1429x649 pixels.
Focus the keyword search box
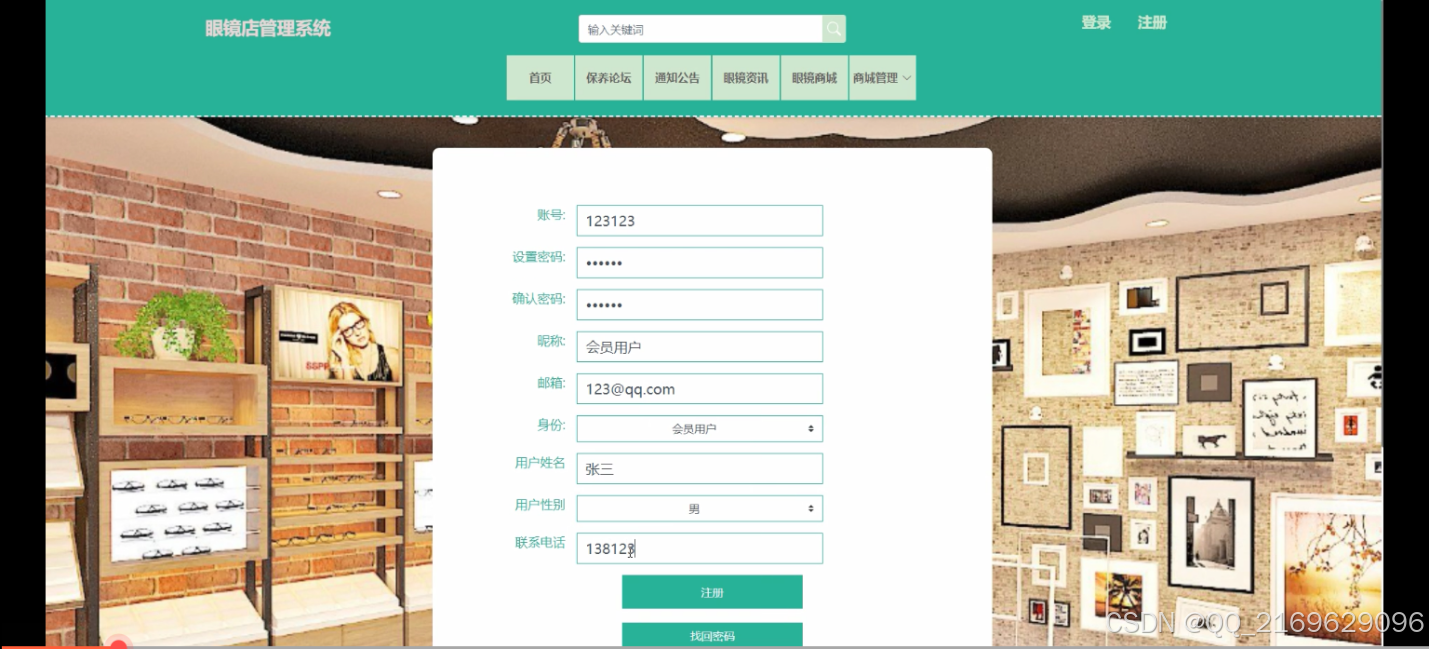click(x=700, y=29)
